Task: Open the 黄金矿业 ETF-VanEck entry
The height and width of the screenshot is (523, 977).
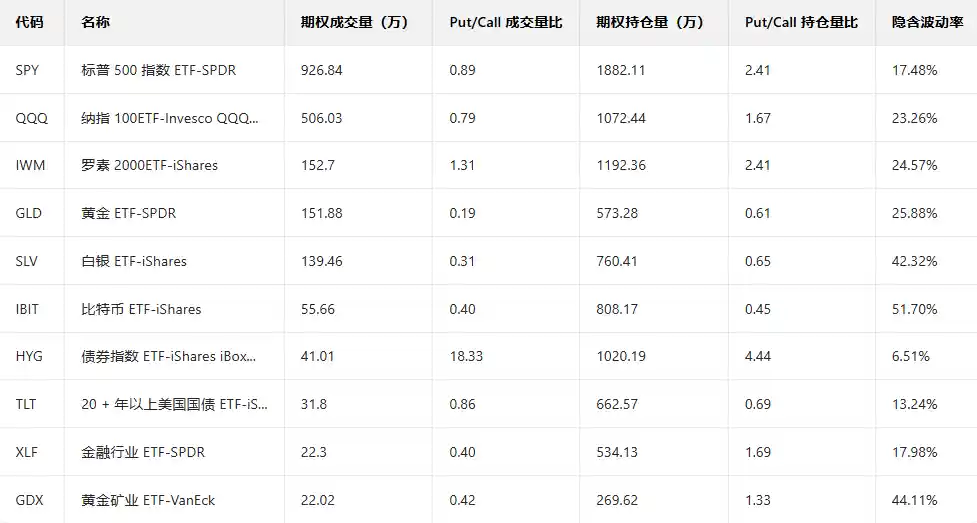Action: coord(148,500)
